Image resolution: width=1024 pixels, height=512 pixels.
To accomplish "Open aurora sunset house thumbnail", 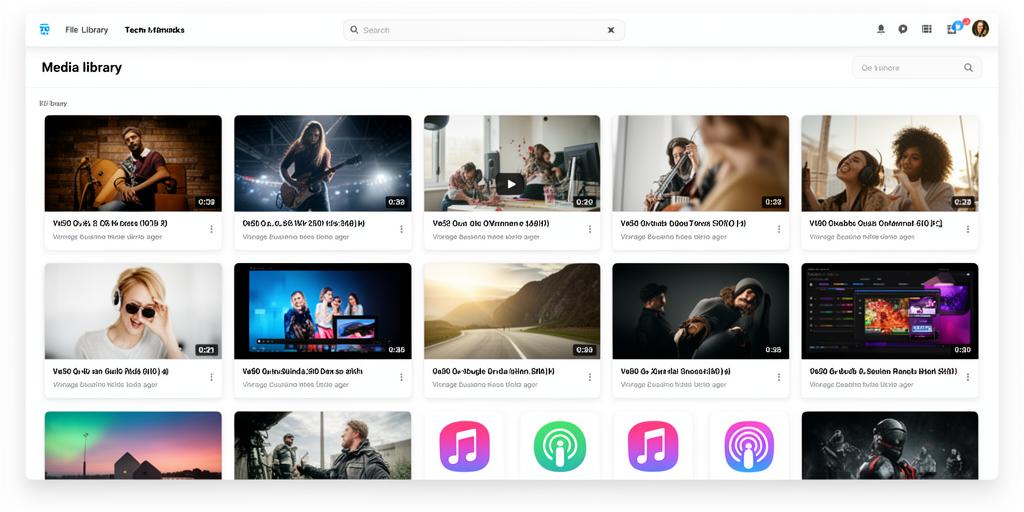I will point(133,445).
